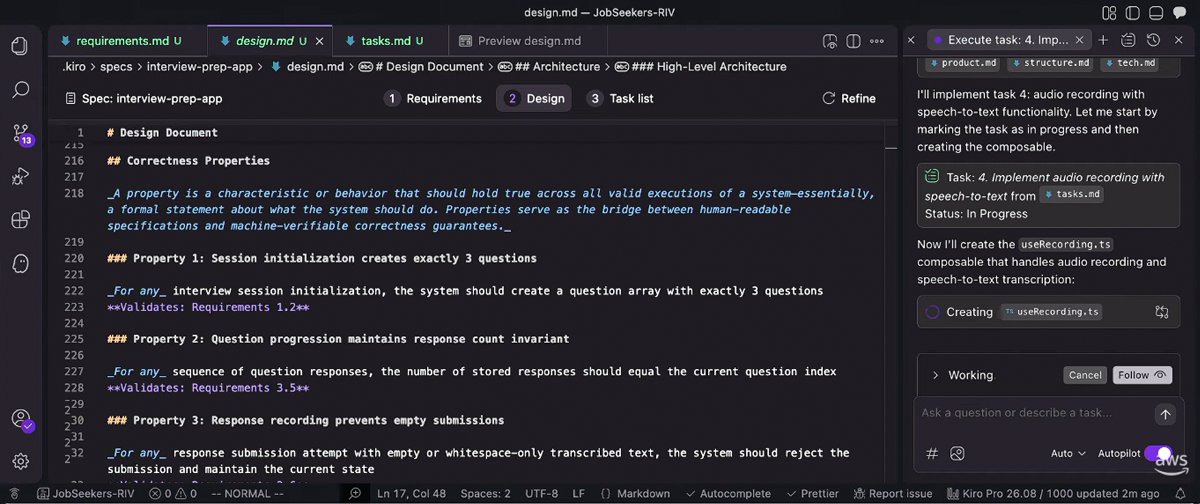
Task: Open the Design Document breadcrumb
Action: [420, 67]
